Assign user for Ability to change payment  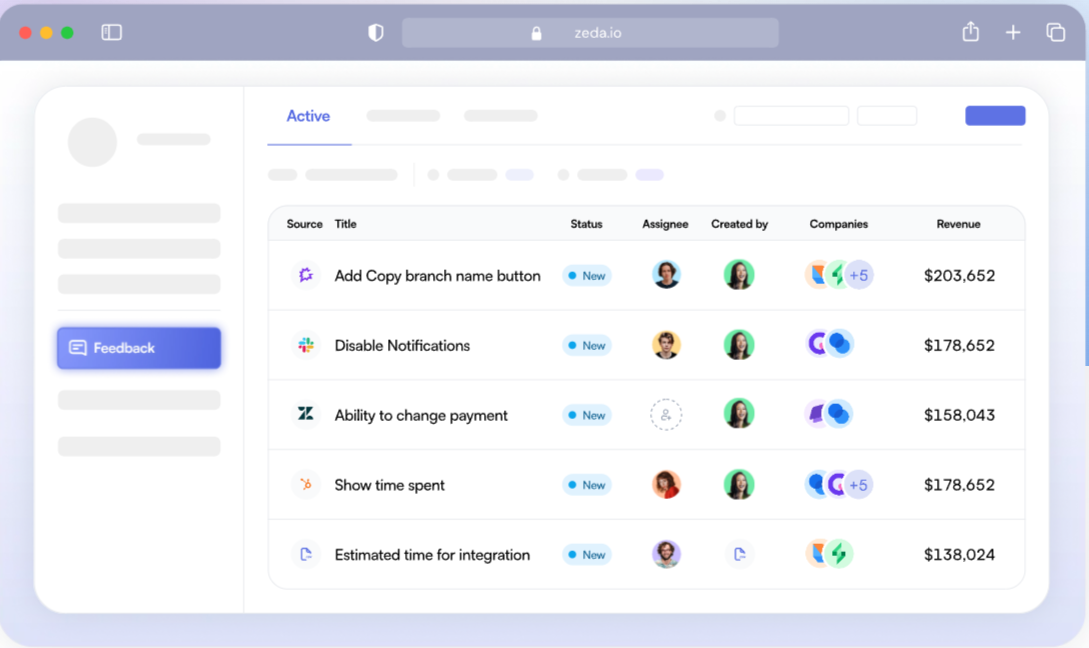tap(666, 415)
